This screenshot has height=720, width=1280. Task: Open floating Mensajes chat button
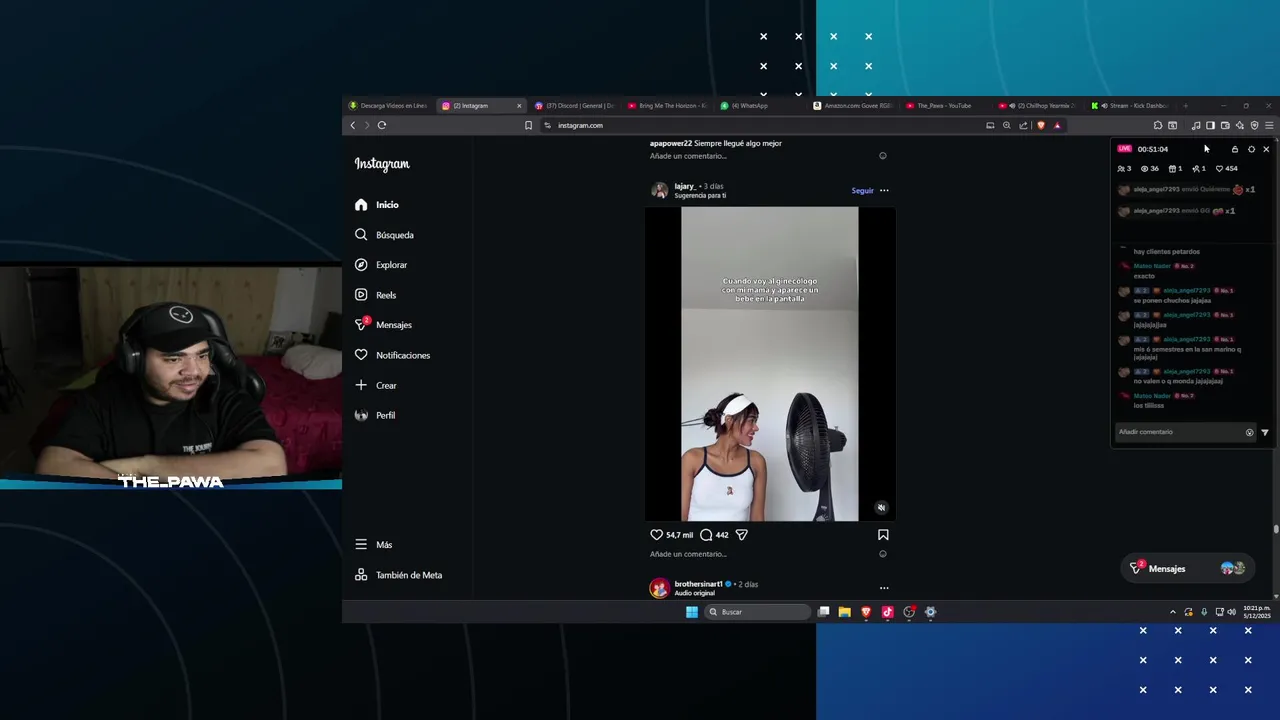[1186, 569]
